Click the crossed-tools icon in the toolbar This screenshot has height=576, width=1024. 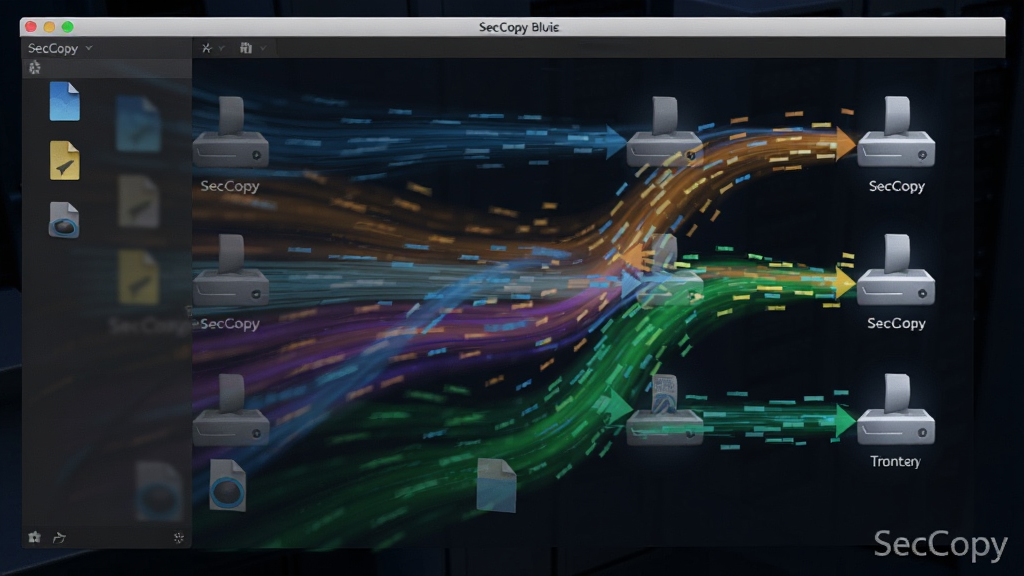[206, 48]
